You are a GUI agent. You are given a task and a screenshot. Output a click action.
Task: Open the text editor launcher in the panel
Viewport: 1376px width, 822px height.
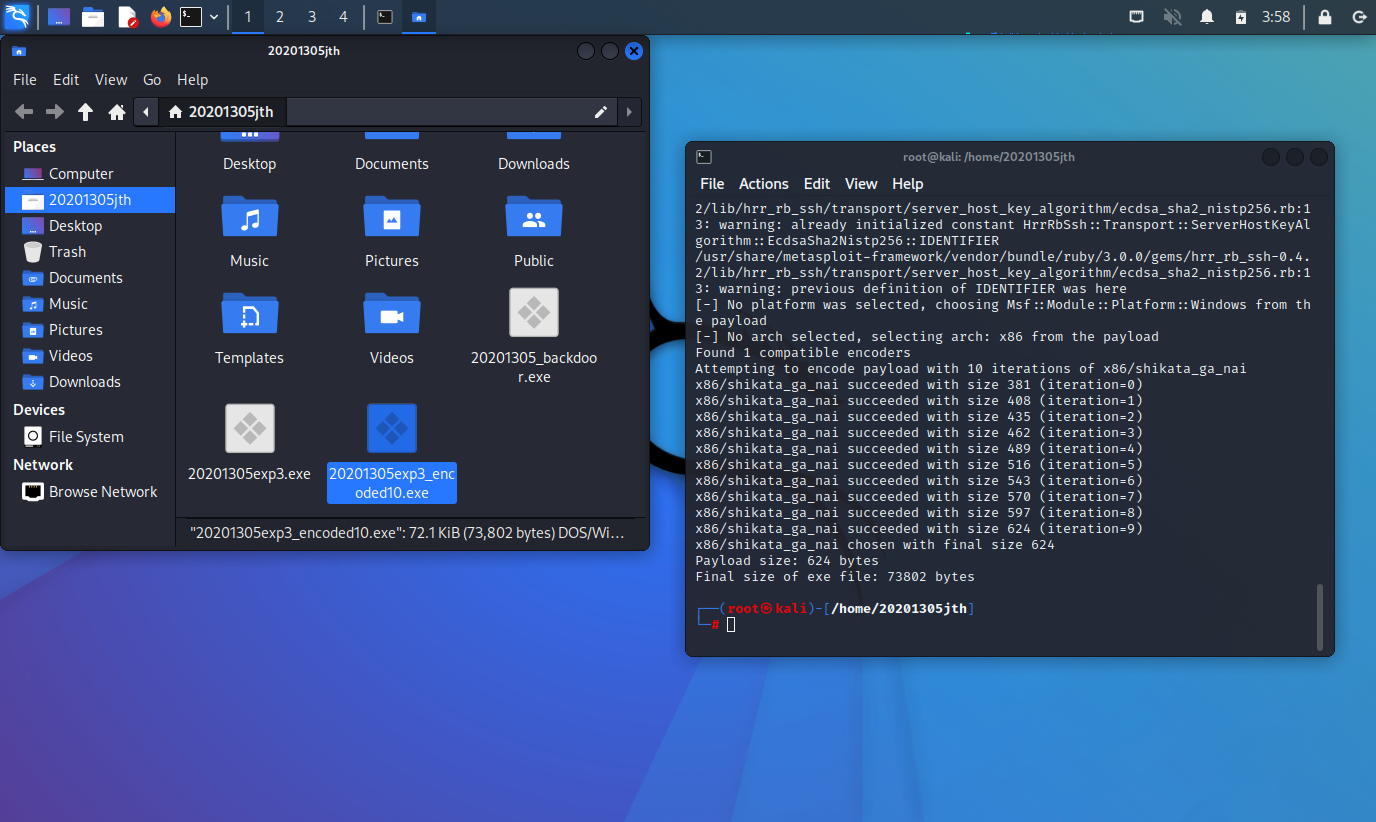[x=127, y=17]
